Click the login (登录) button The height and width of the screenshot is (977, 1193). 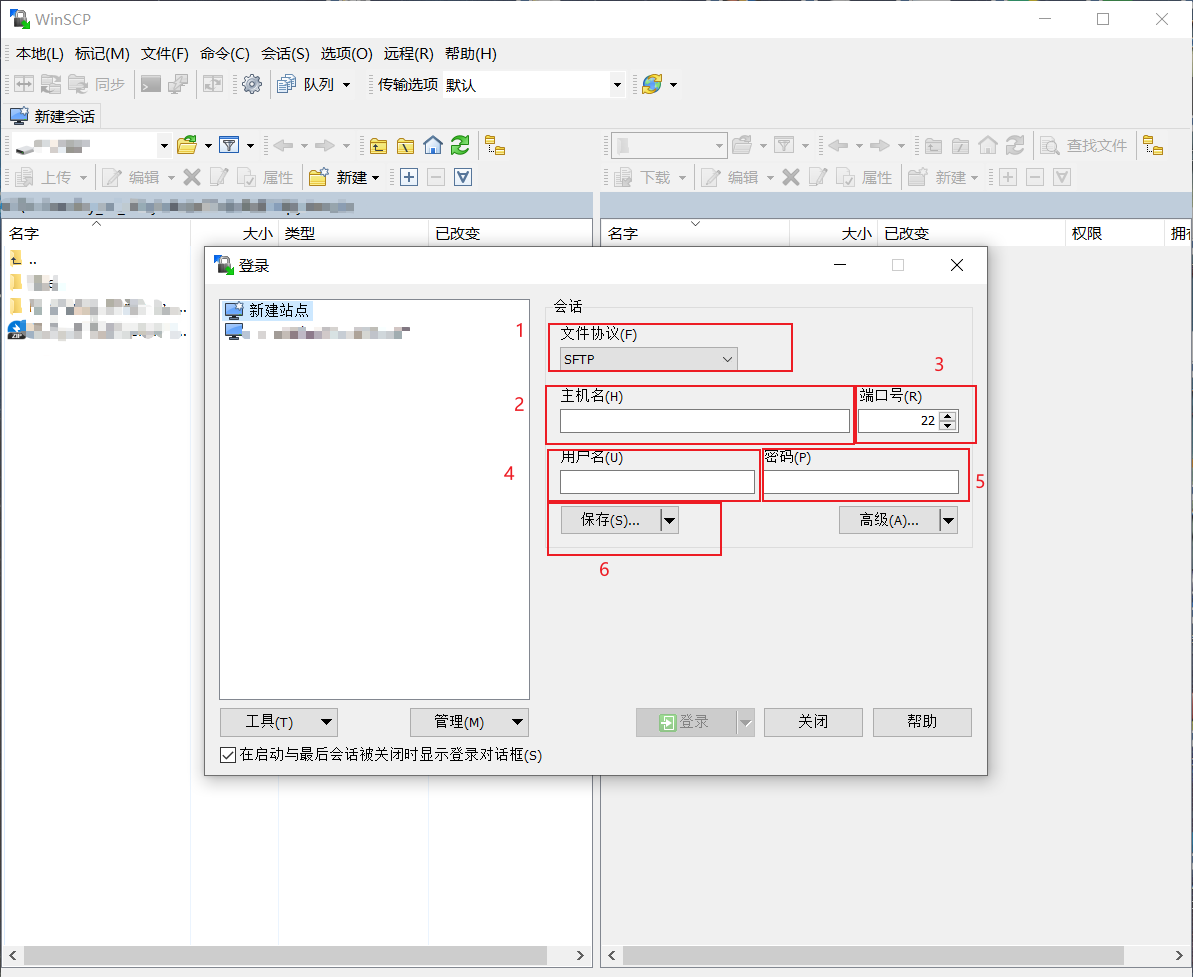coord(686,722)
